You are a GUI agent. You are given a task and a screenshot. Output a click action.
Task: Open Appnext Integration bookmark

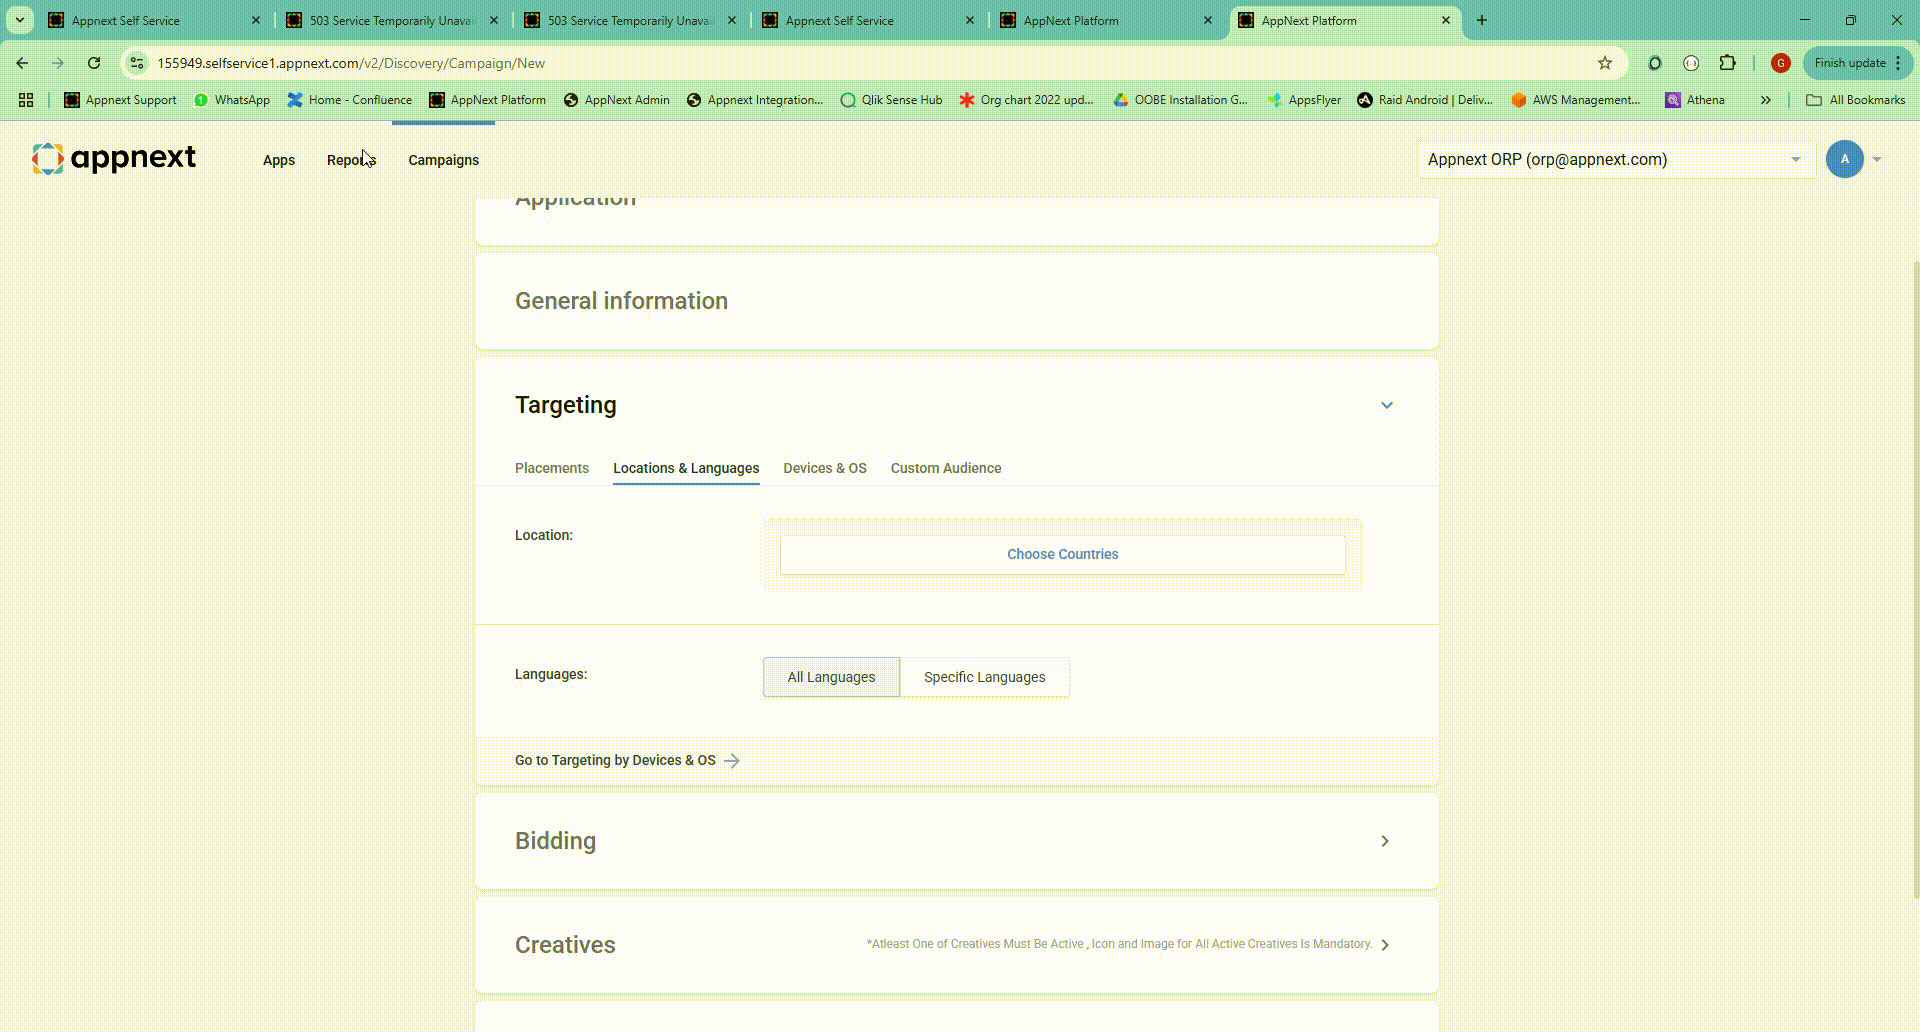[755, 100]
